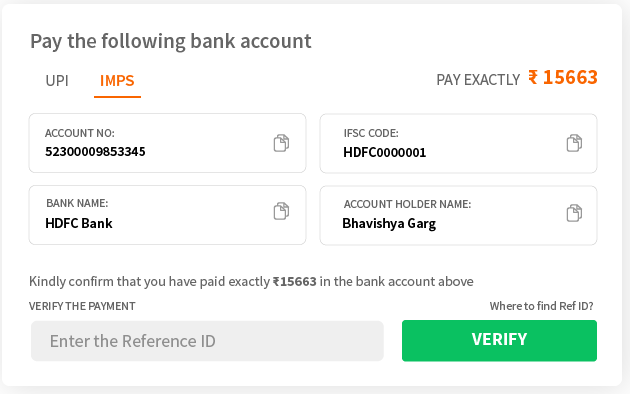
Task: Copy the account holder name
Action: tap(574, 213)
